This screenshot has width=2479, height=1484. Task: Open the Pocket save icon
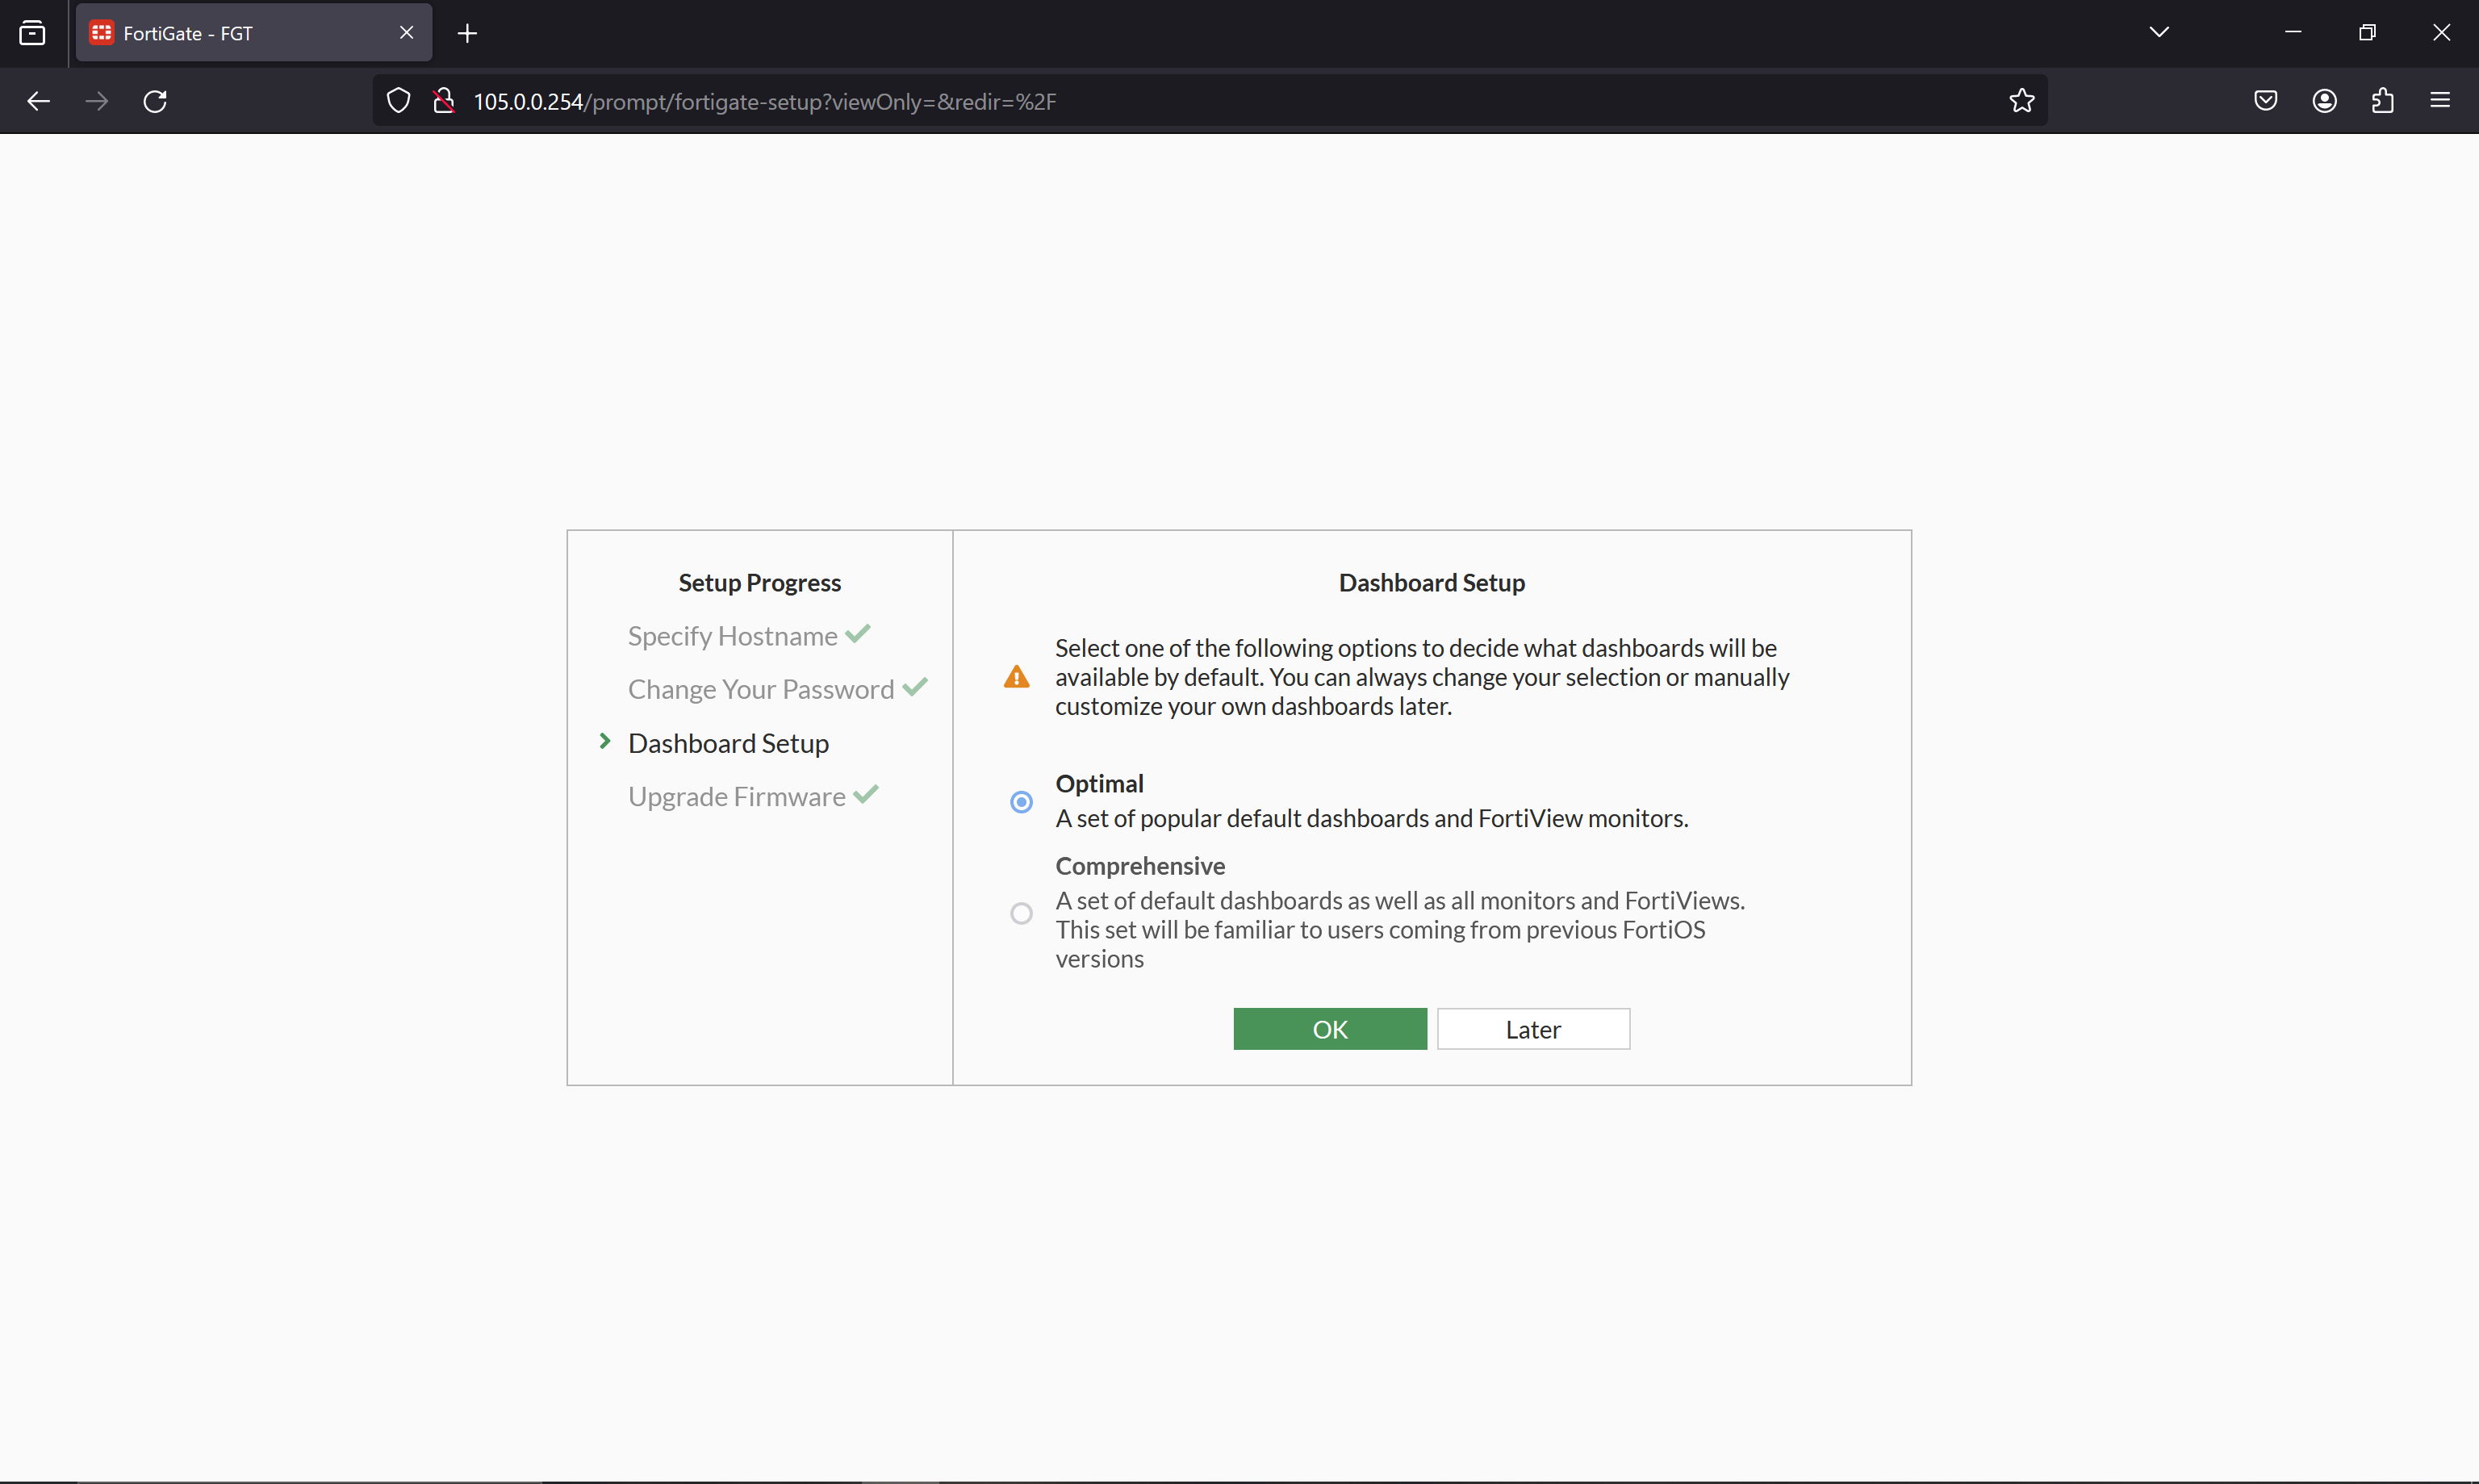[x=2266, y=101]
